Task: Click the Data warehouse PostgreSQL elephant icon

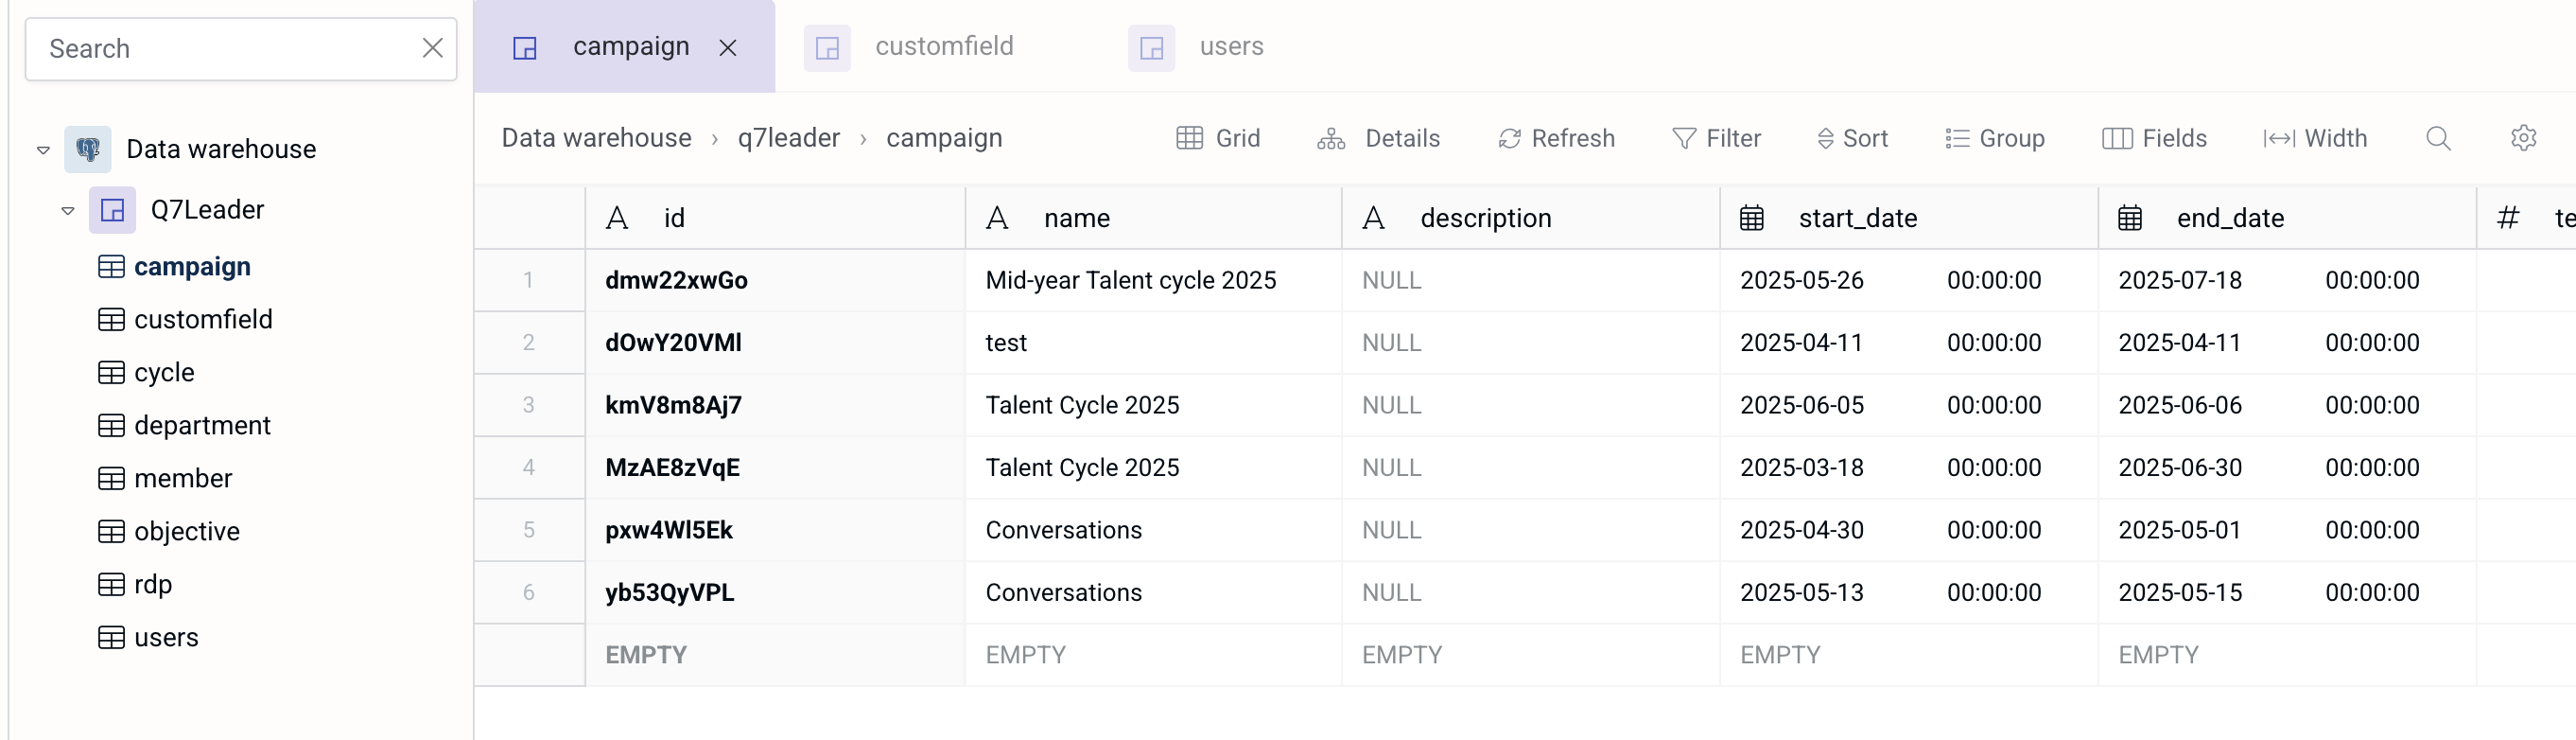Action: (88, 149)
